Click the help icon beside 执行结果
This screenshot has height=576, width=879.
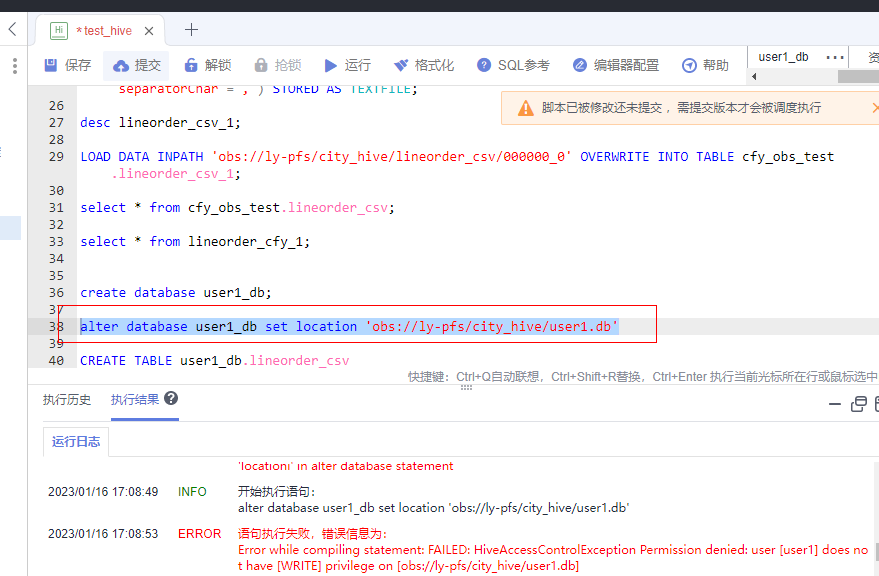(171, 398)
